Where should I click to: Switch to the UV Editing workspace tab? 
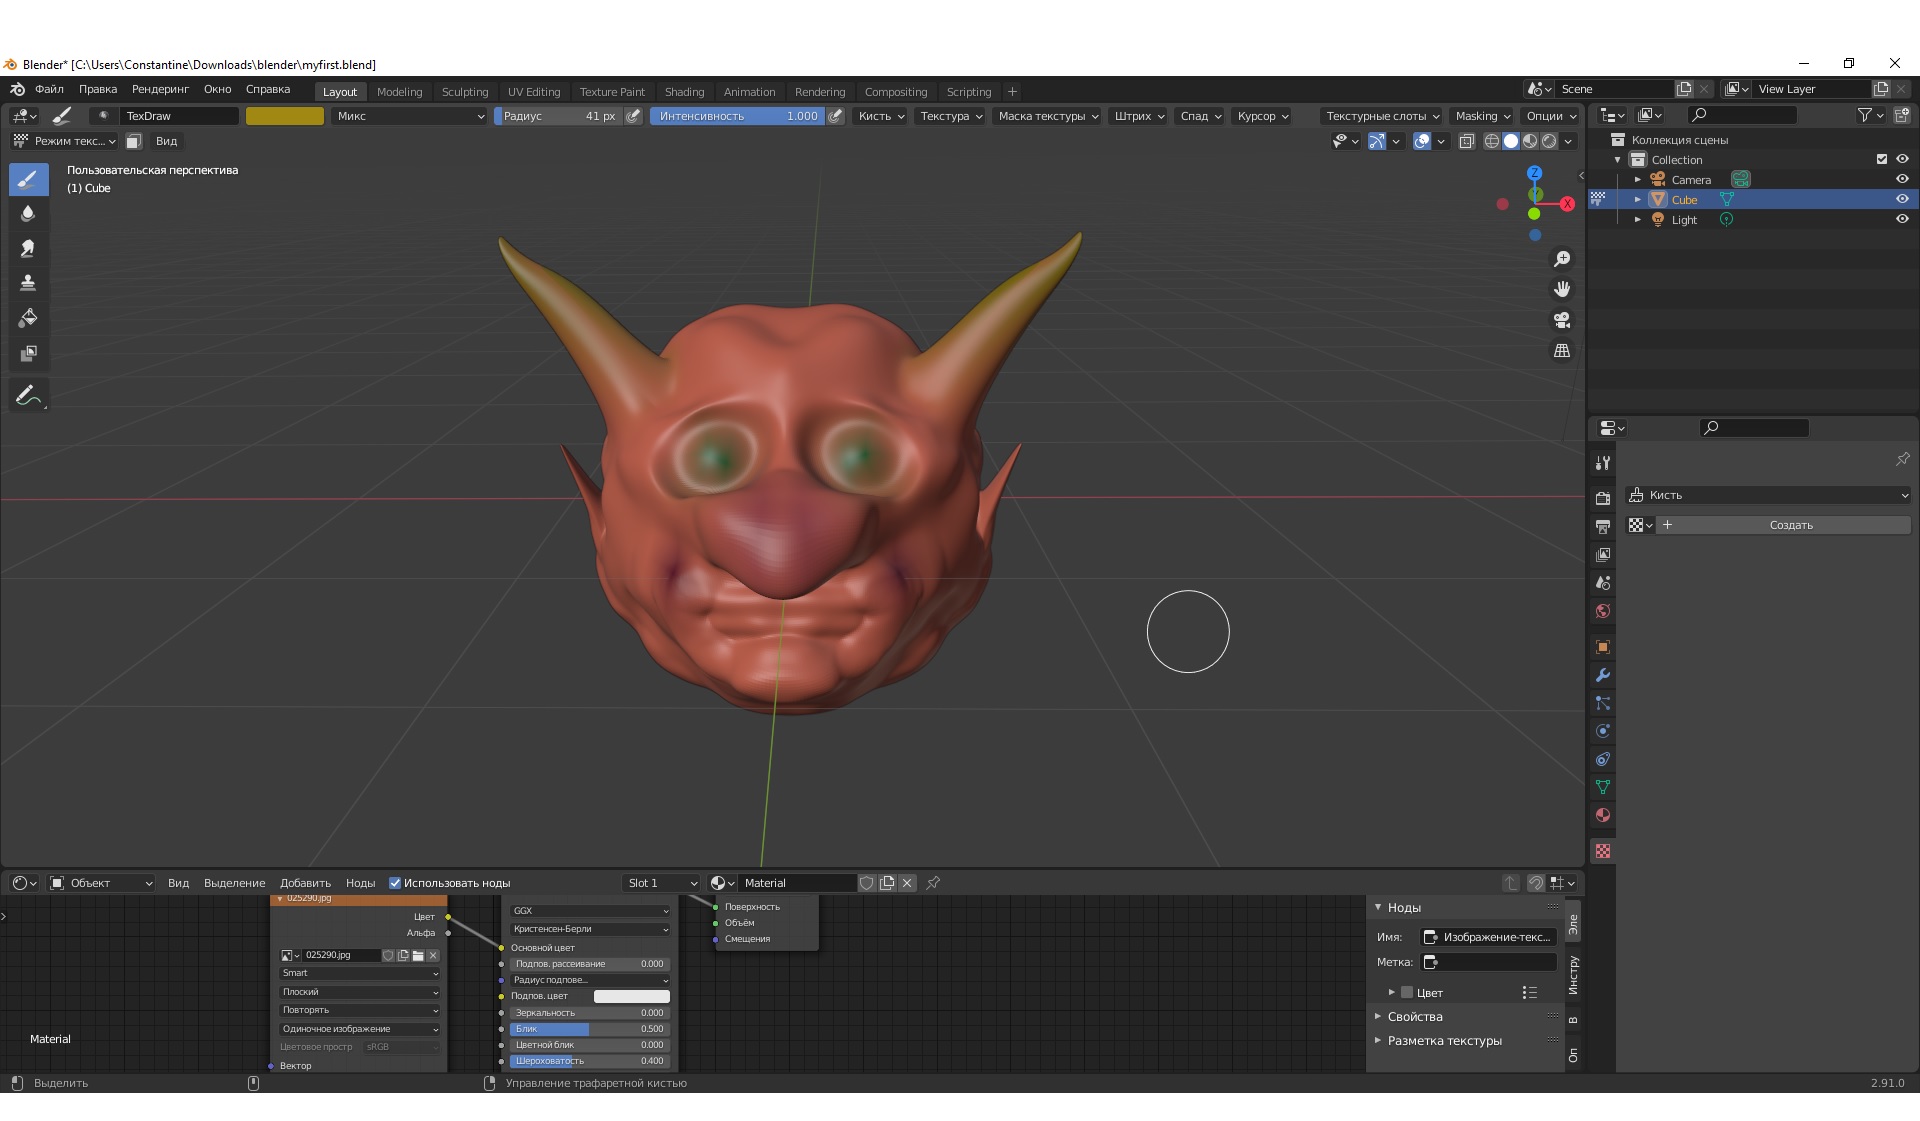[534, 91]
